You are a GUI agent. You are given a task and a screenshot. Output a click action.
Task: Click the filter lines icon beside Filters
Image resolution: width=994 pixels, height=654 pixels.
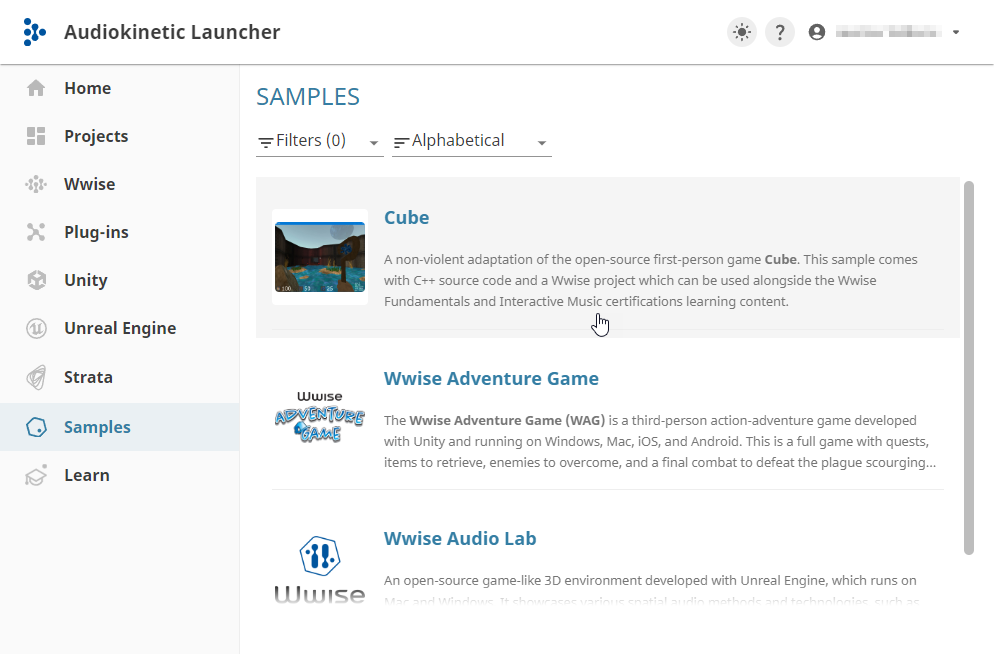[266, 143]
